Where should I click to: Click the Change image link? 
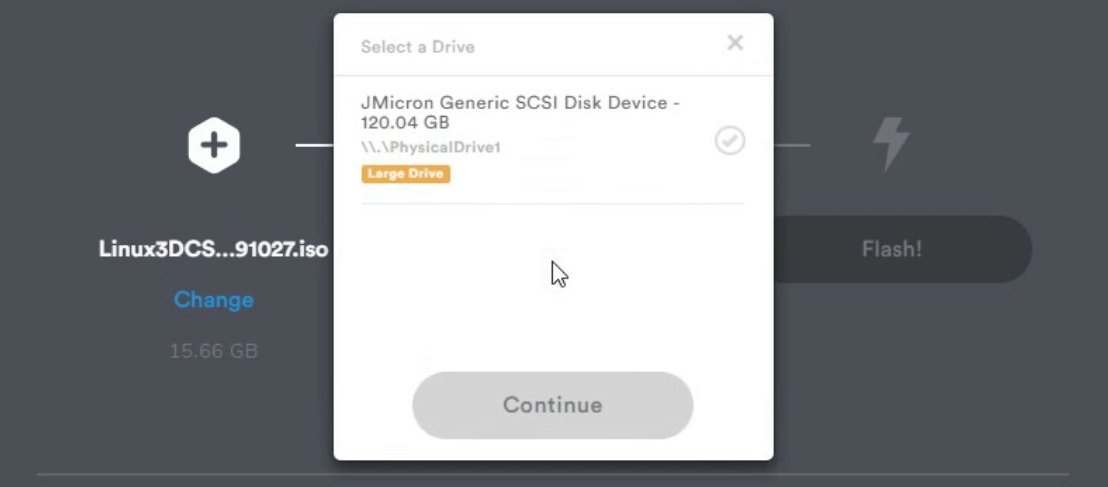tap(213, 300)
